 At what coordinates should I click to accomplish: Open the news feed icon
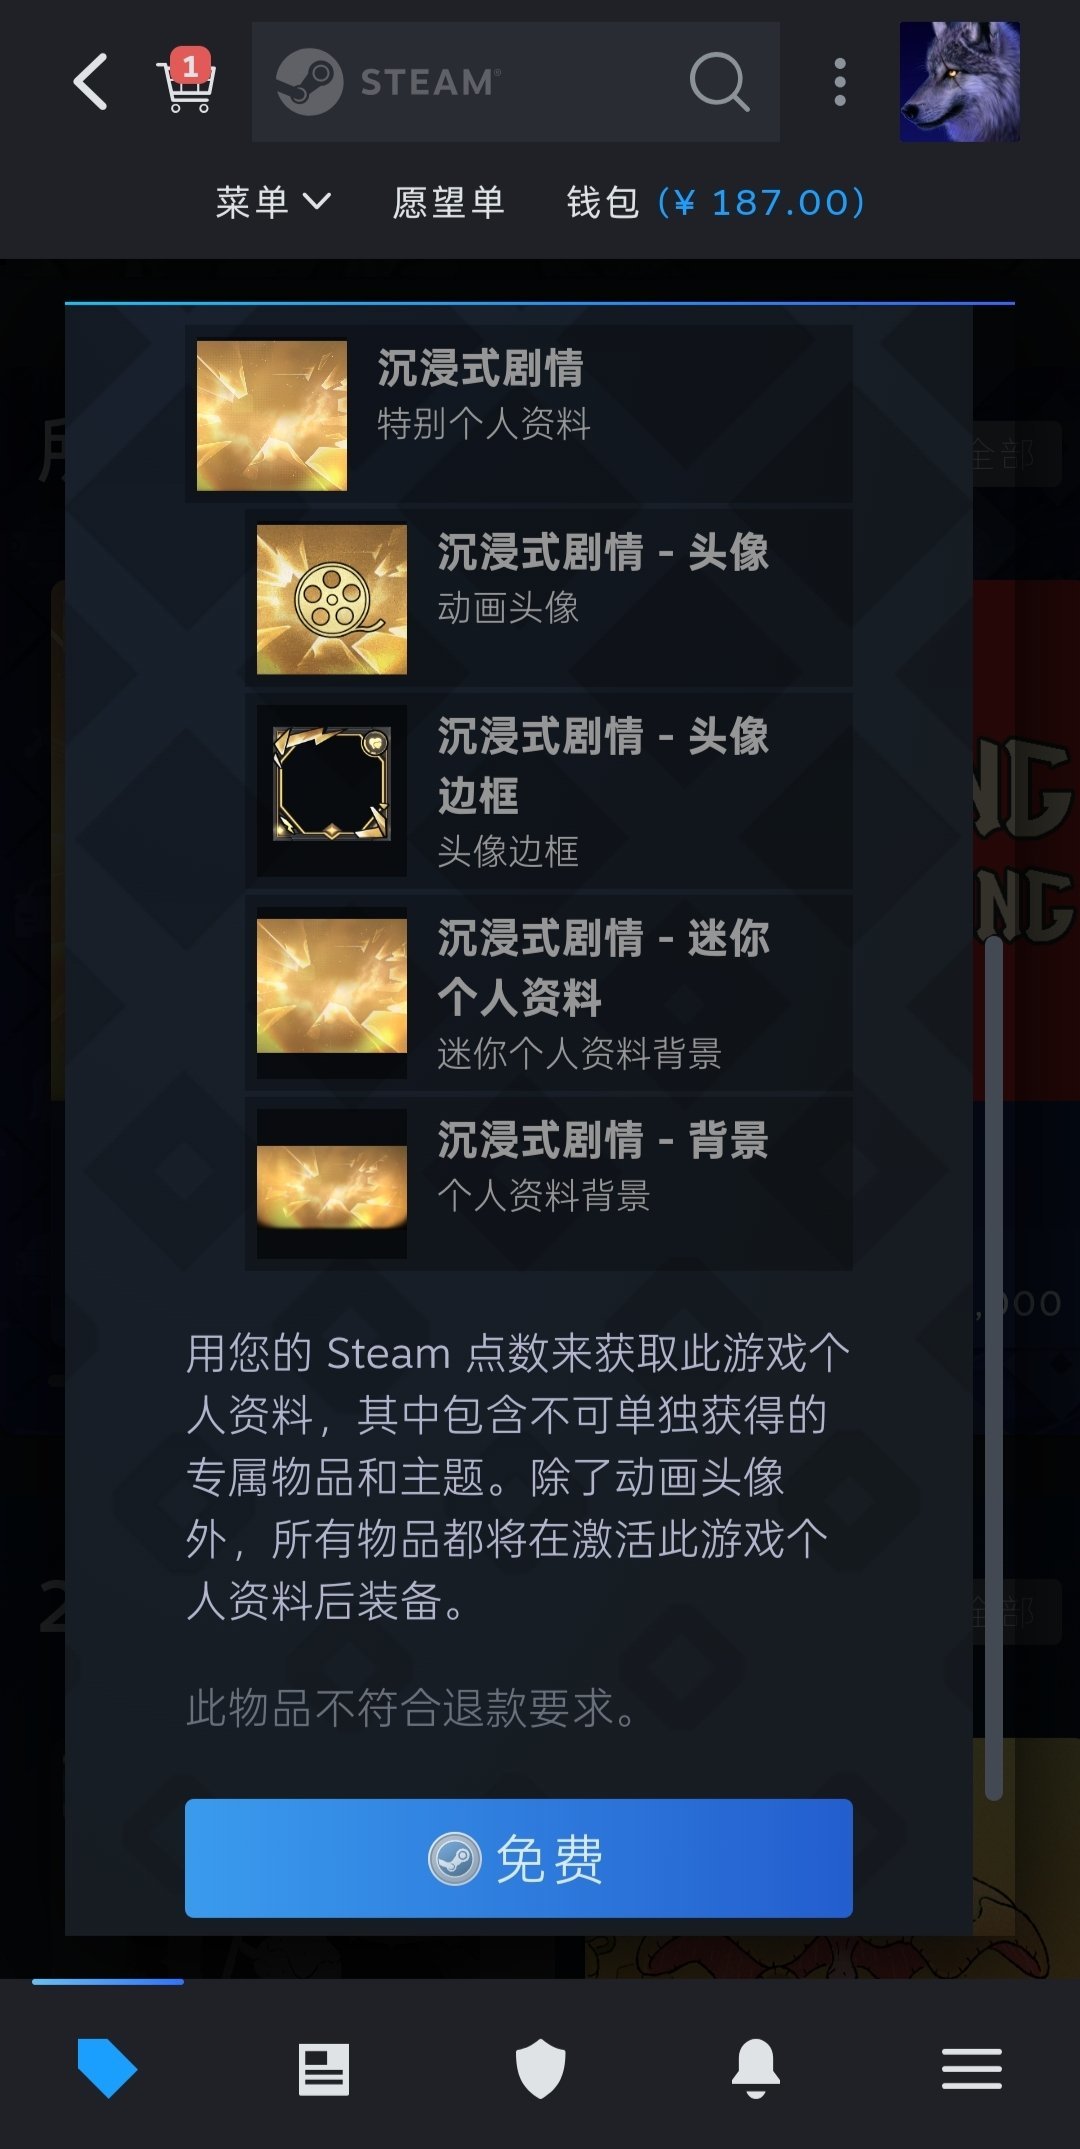[324, 2069]
